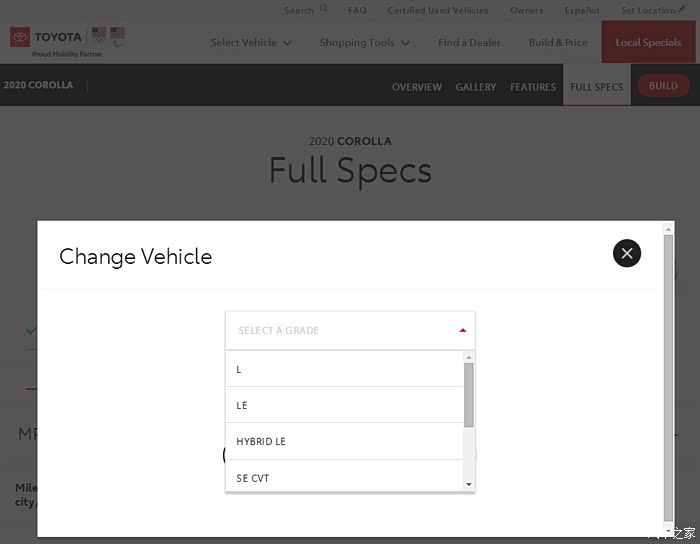
Task: Select the Full Specs tab
Action: [x=597, y=85]
